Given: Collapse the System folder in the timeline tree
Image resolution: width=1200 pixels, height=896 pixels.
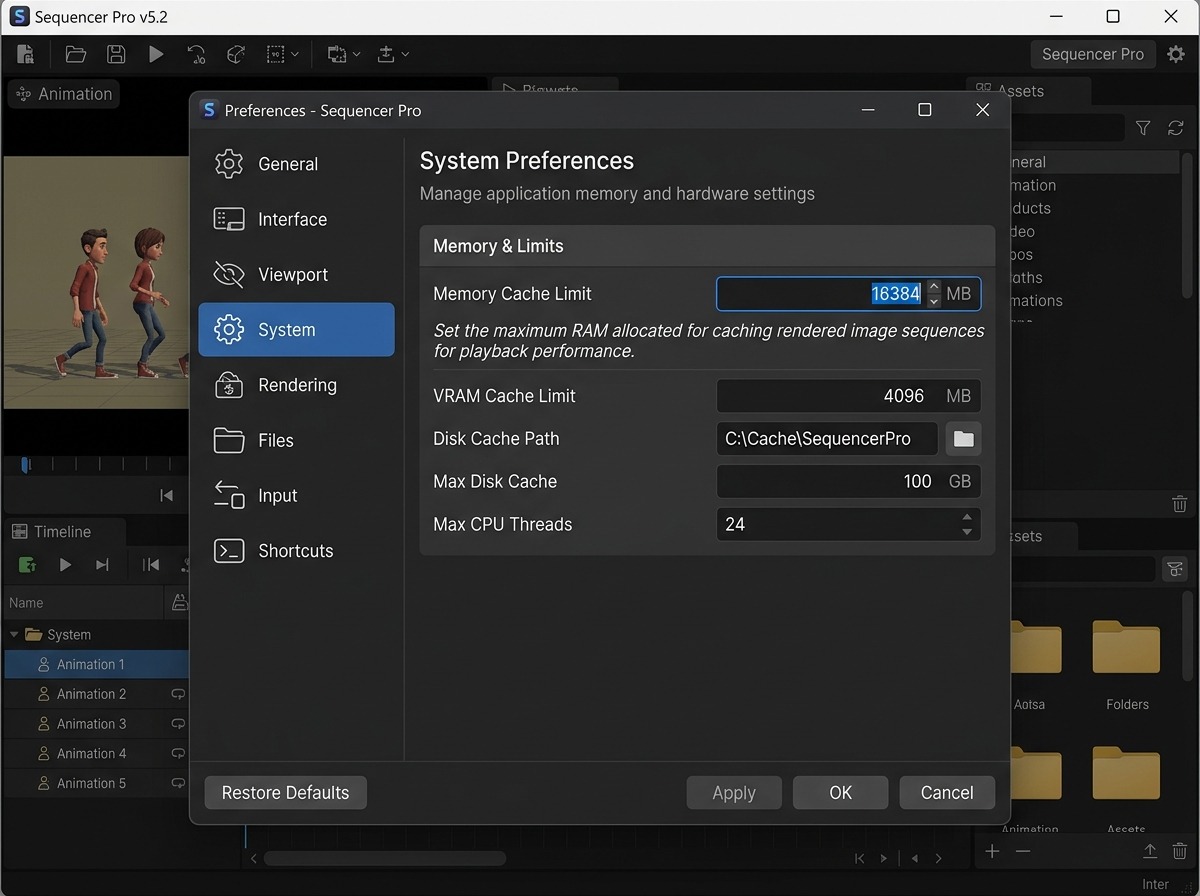Looking at the screenshot, I should click(x=14, y=635).
